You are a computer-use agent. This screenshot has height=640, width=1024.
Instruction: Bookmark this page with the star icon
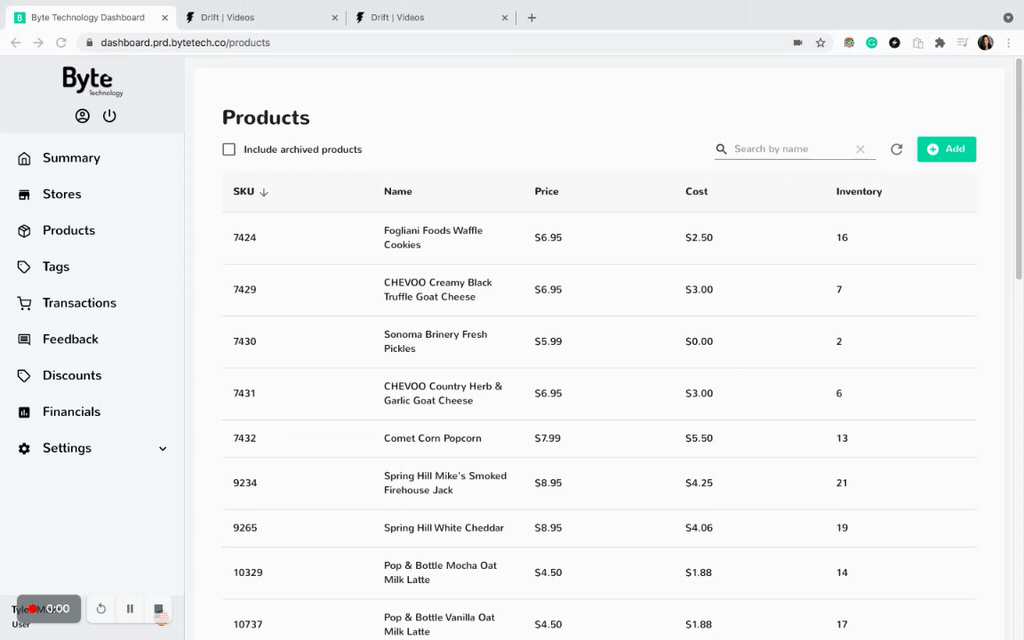[x=820, y=43]
